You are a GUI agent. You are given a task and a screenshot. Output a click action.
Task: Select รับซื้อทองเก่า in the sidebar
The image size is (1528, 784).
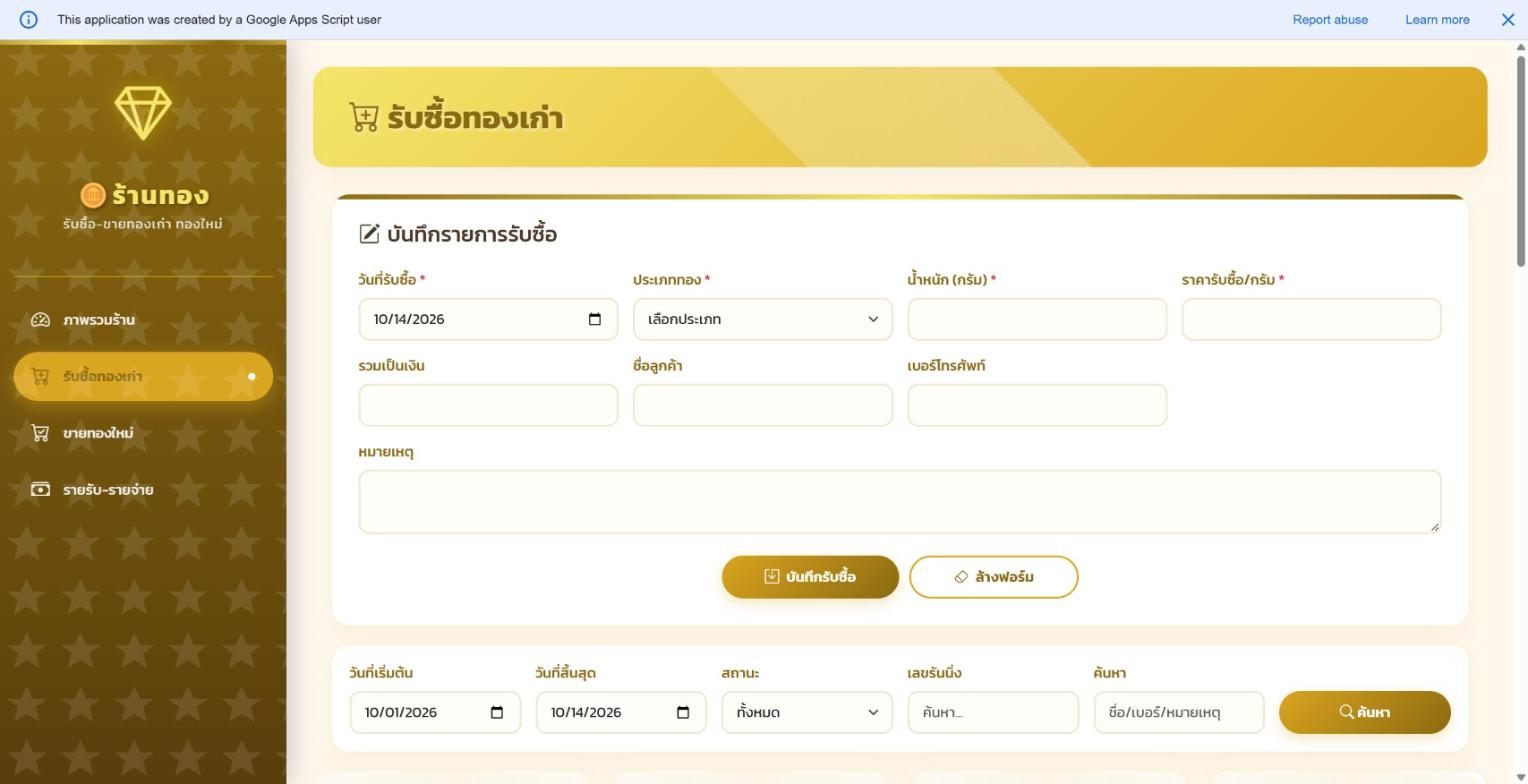click(x=143, y=377)
